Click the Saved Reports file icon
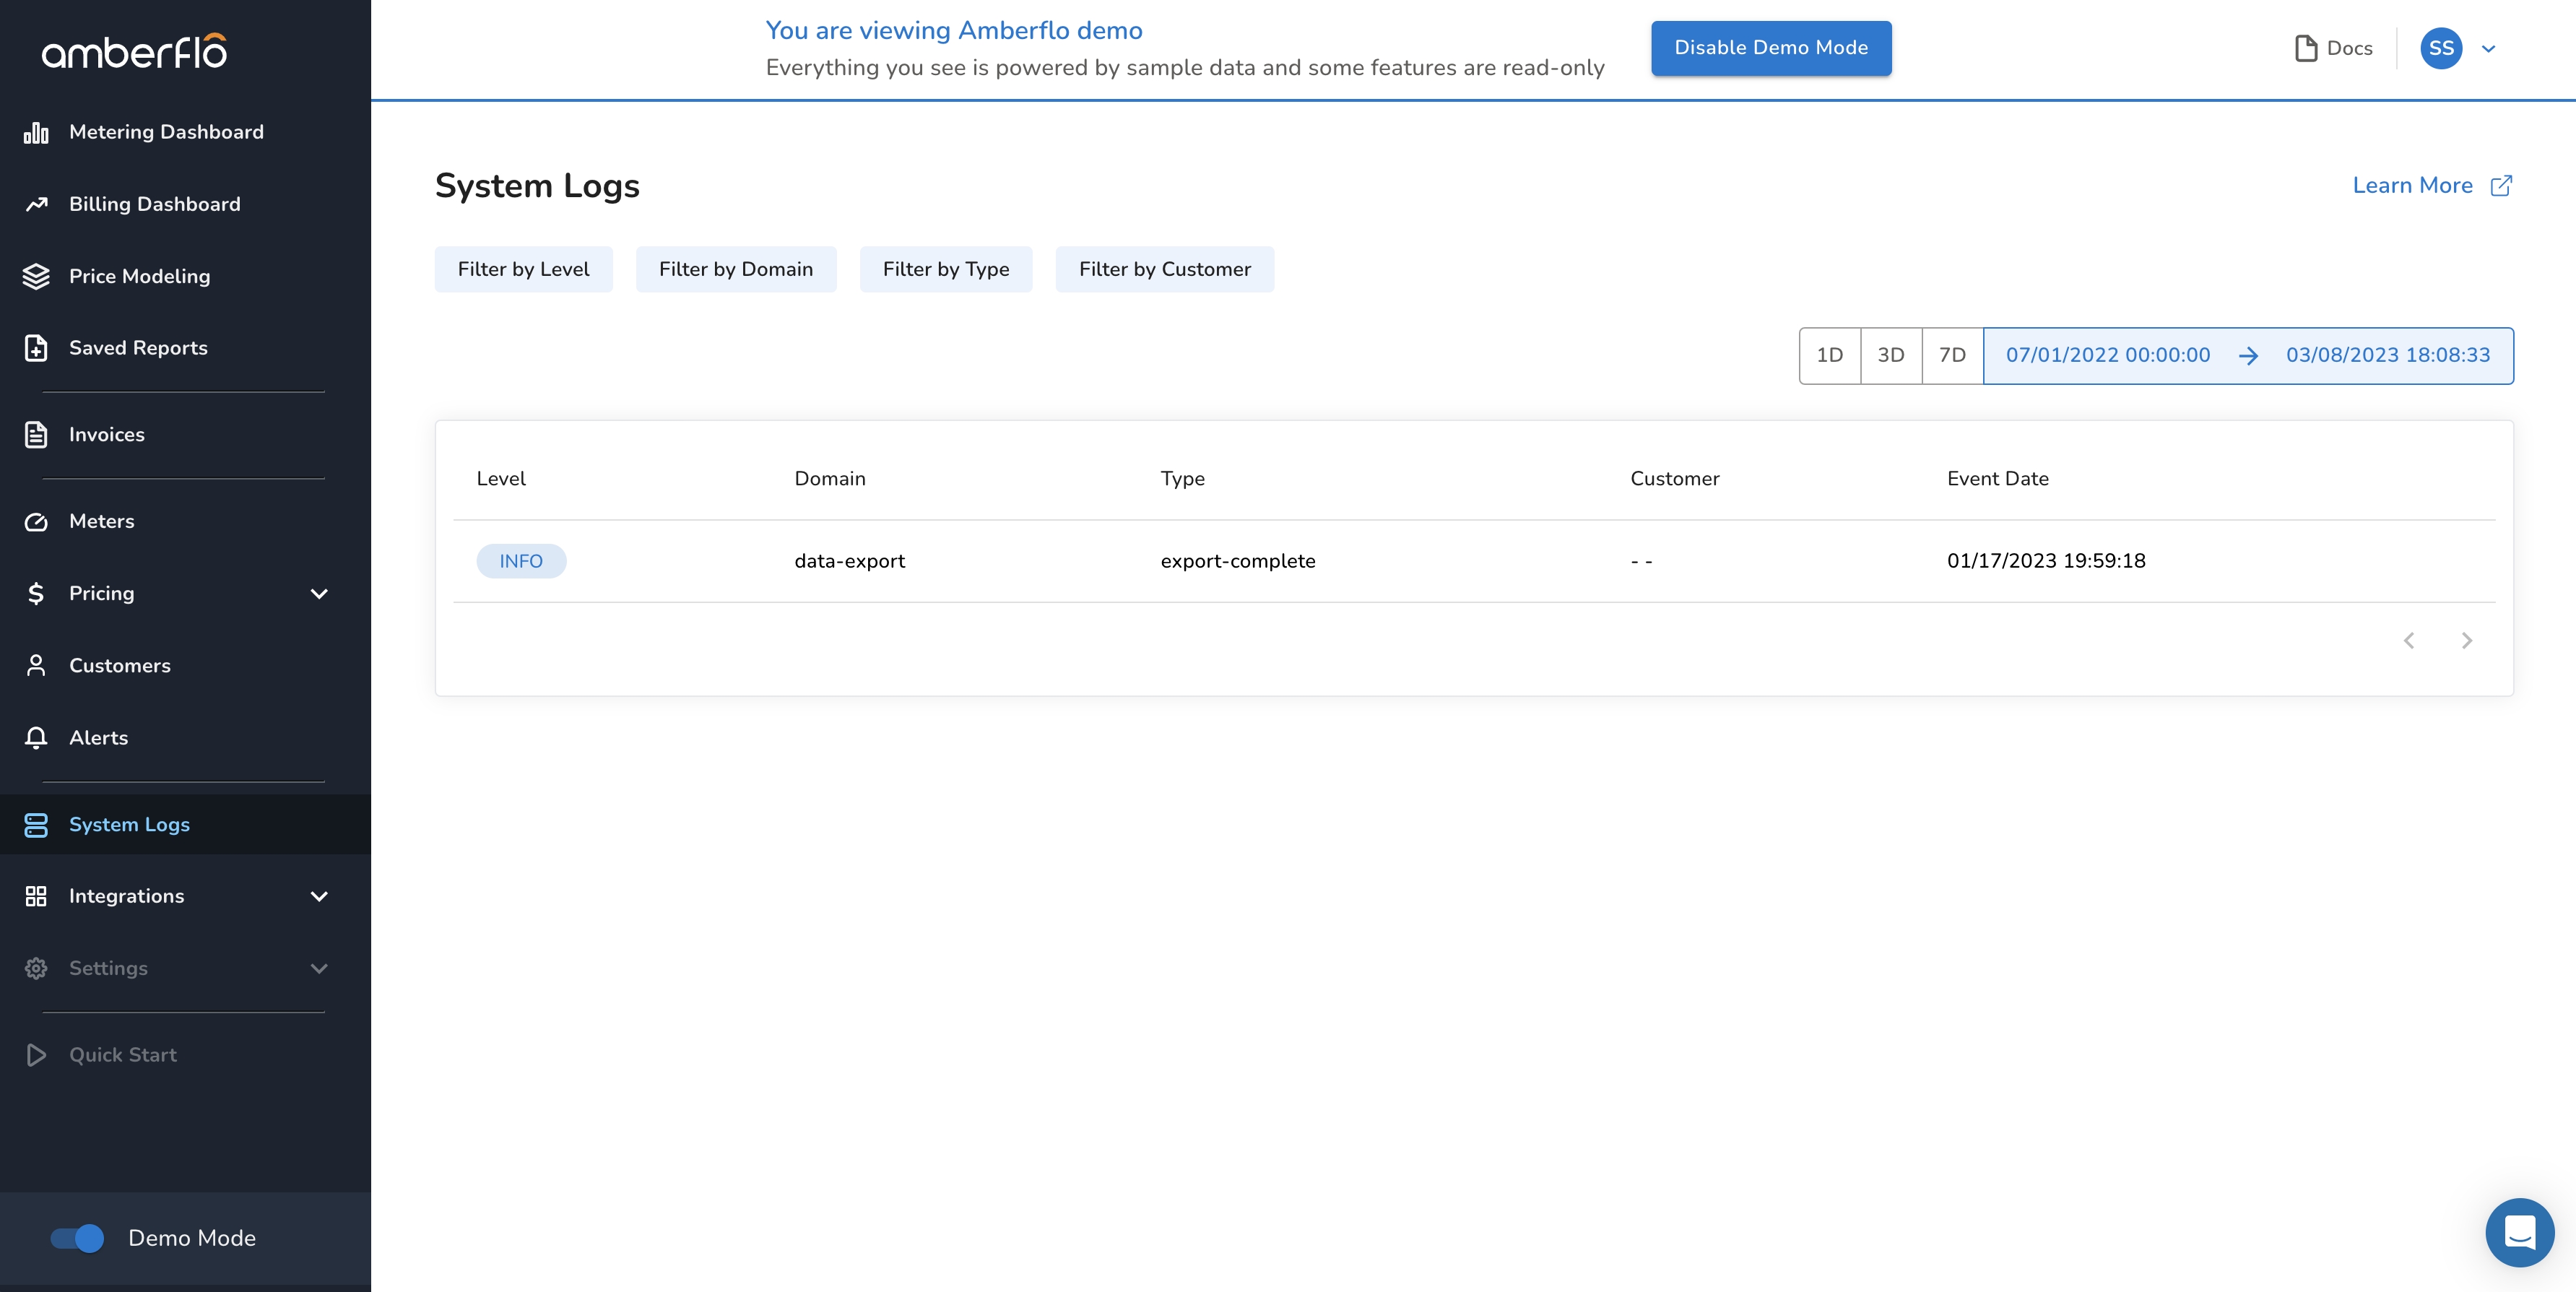 [x=36, y=348]
